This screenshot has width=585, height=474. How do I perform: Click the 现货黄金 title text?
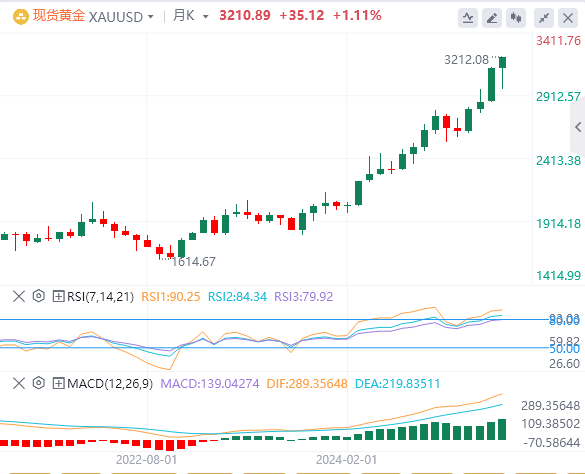coord(59,16)
